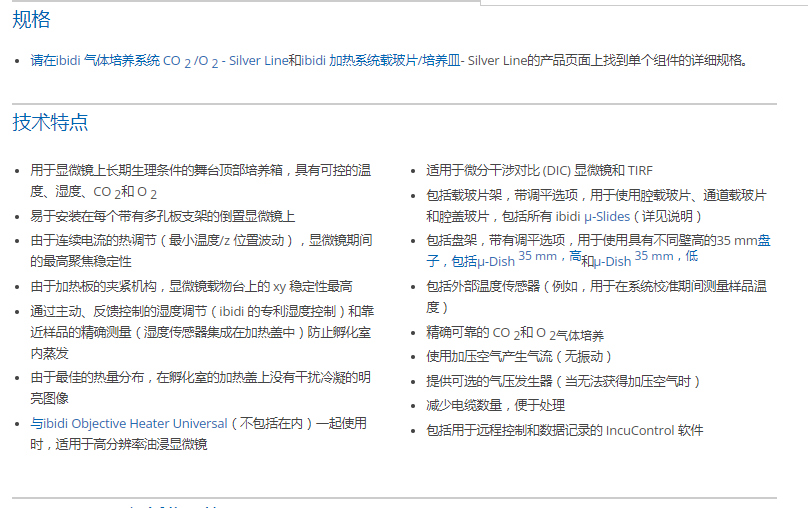
Task: Open the ibidi 加热系统载玻片/培养皿 link
Action: (380, 61)
